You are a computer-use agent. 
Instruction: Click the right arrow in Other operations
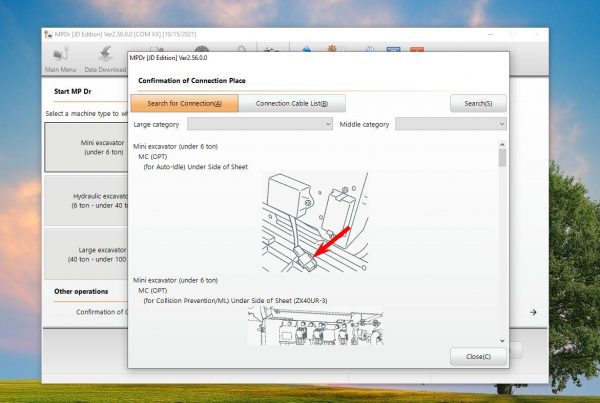coord(533,312)
